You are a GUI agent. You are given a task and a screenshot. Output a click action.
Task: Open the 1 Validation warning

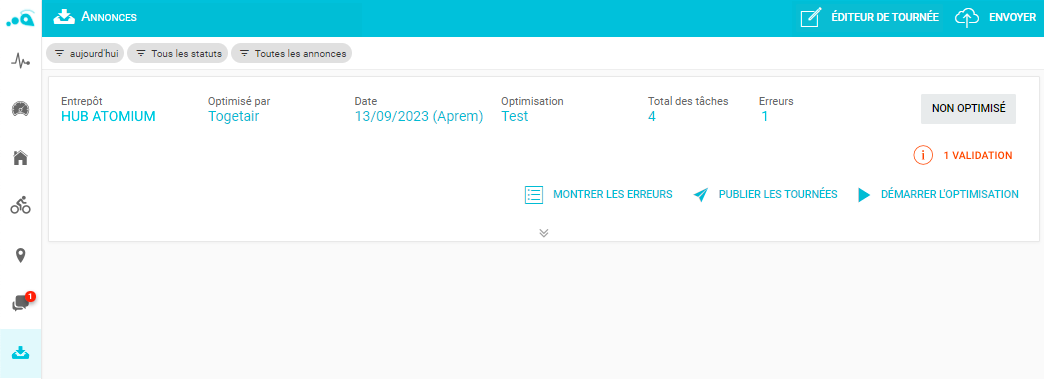click(x=963, y=155)
